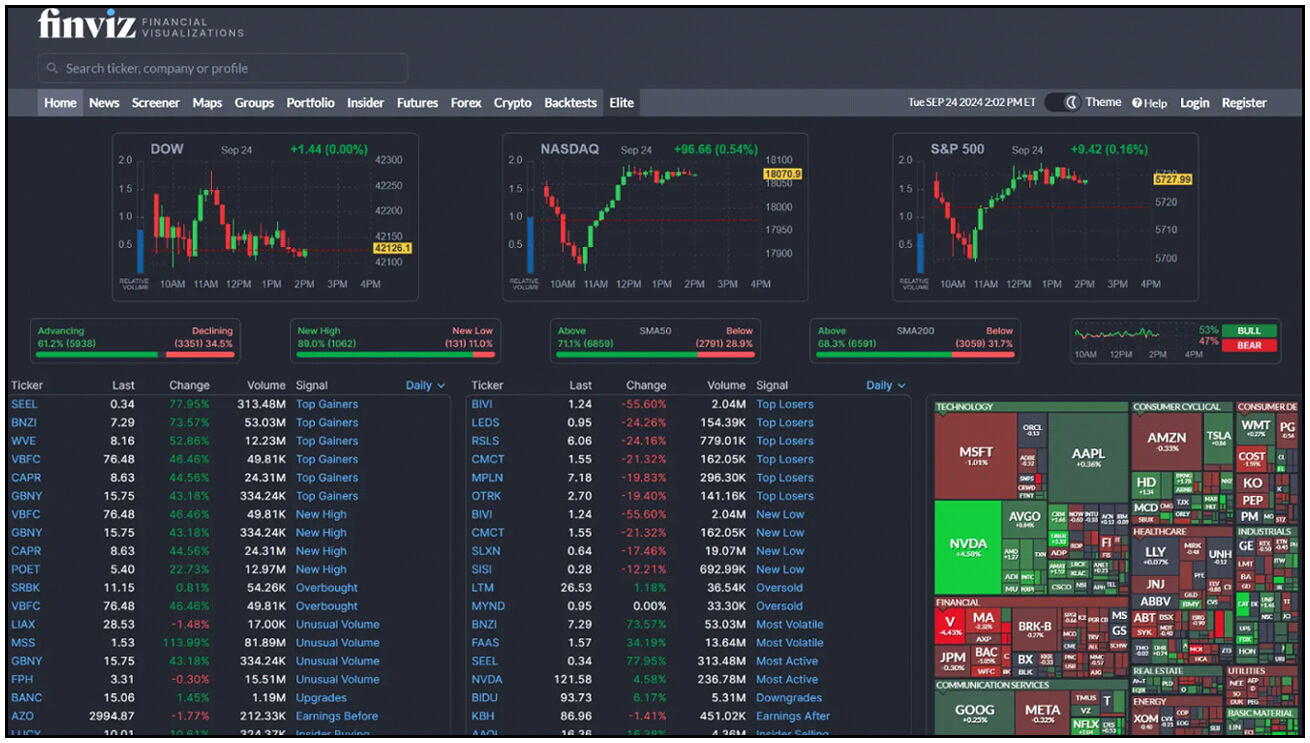Click the Finviz logo
Screen dimensions: 1310x743
(141, 25)
